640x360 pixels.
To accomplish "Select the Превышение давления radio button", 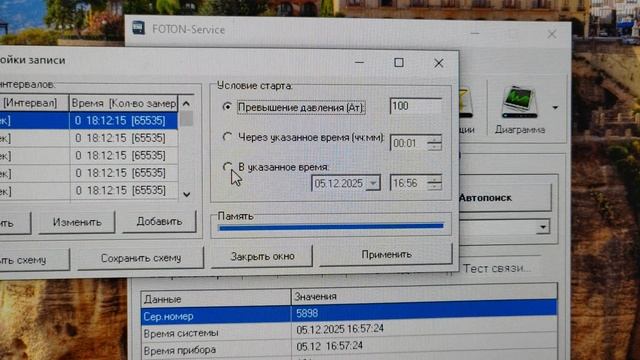I will [227, 107].
